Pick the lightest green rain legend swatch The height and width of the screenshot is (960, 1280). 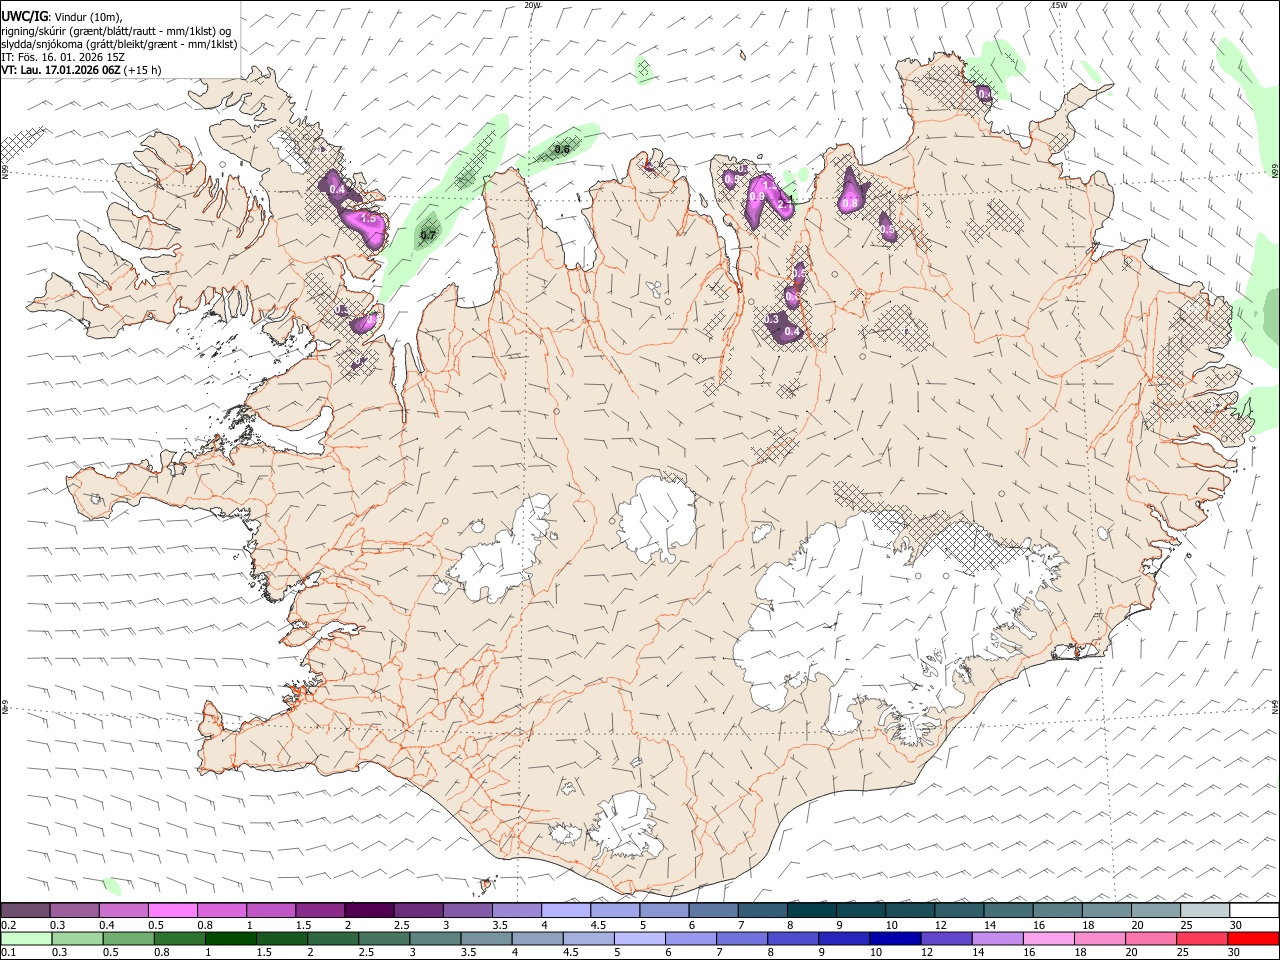click(26, 939)
